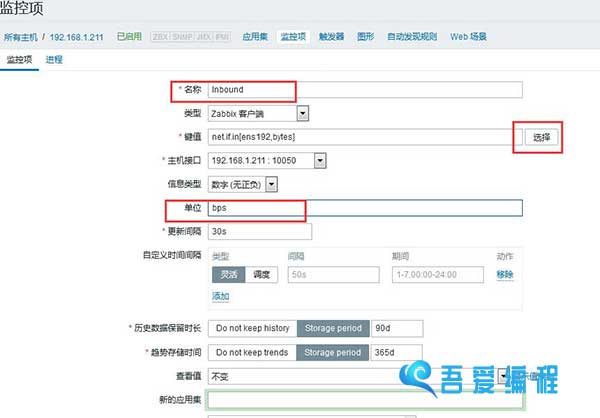This screenshot has height=418, width=600.
Task: Select Storage period for trends
Action: pyautogui.click(x=333, y=353)
